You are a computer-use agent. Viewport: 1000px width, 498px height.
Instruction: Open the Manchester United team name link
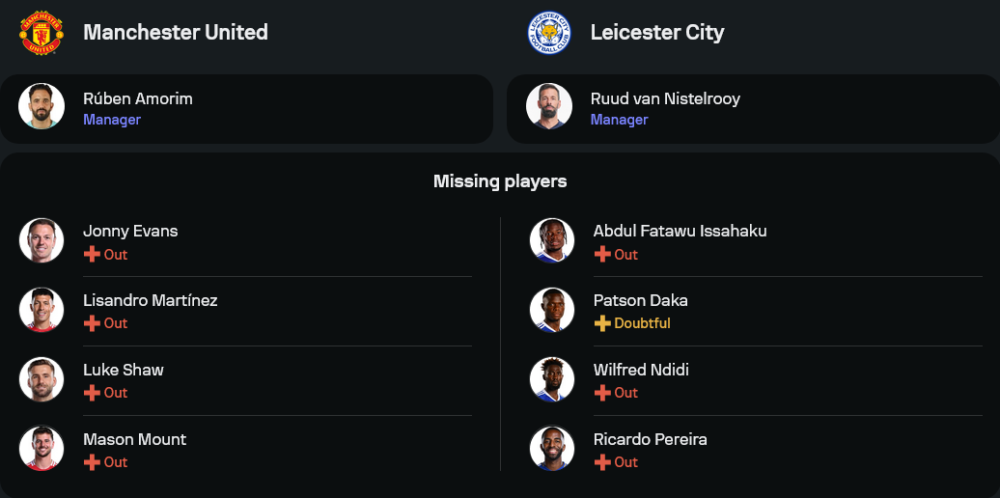175,32
